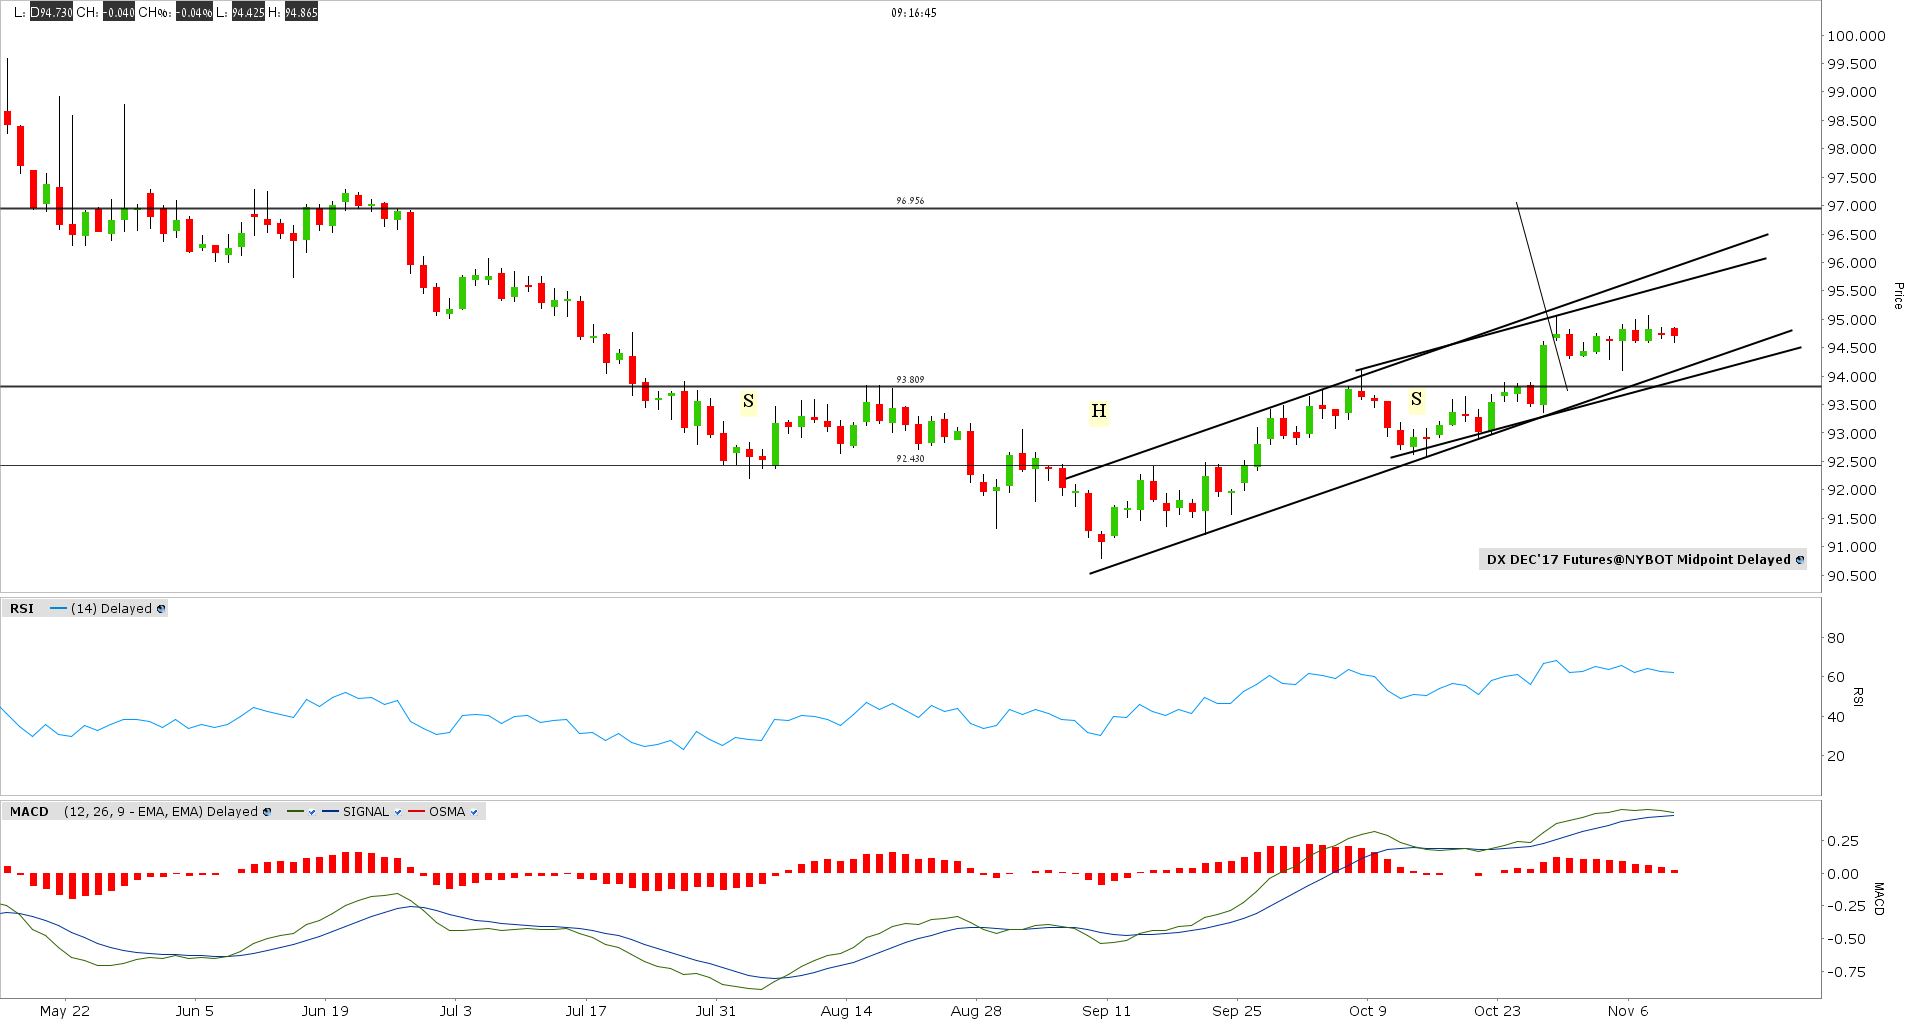Click the Nov 6 date label
Image resolution: width=1916 pixels, height=1026 pixels.
pyautogui.click(x=1628, y=1011)
